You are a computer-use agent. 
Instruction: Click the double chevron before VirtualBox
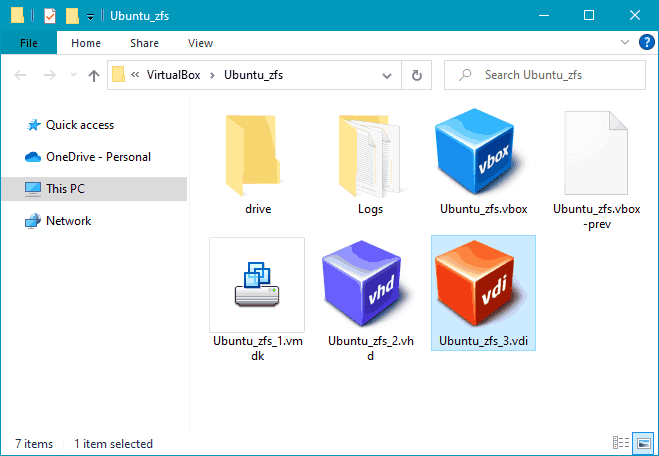click(x=135, y=74)
